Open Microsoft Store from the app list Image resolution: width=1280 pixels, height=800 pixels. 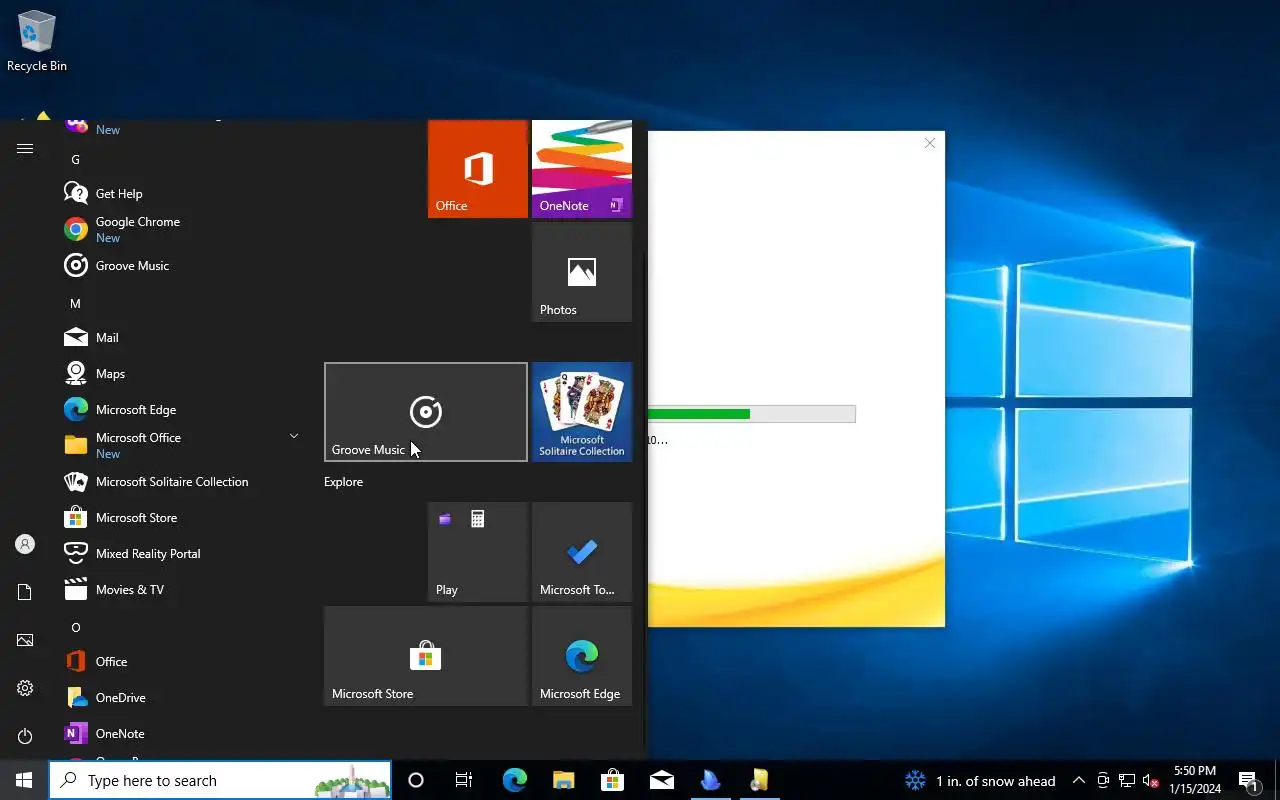coord(180,518)
